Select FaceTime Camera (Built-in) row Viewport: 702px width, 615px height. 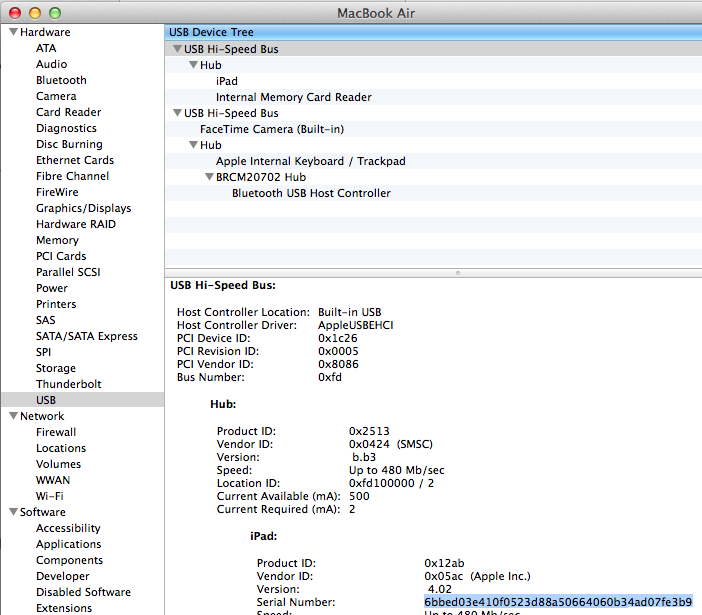point(433,129)
